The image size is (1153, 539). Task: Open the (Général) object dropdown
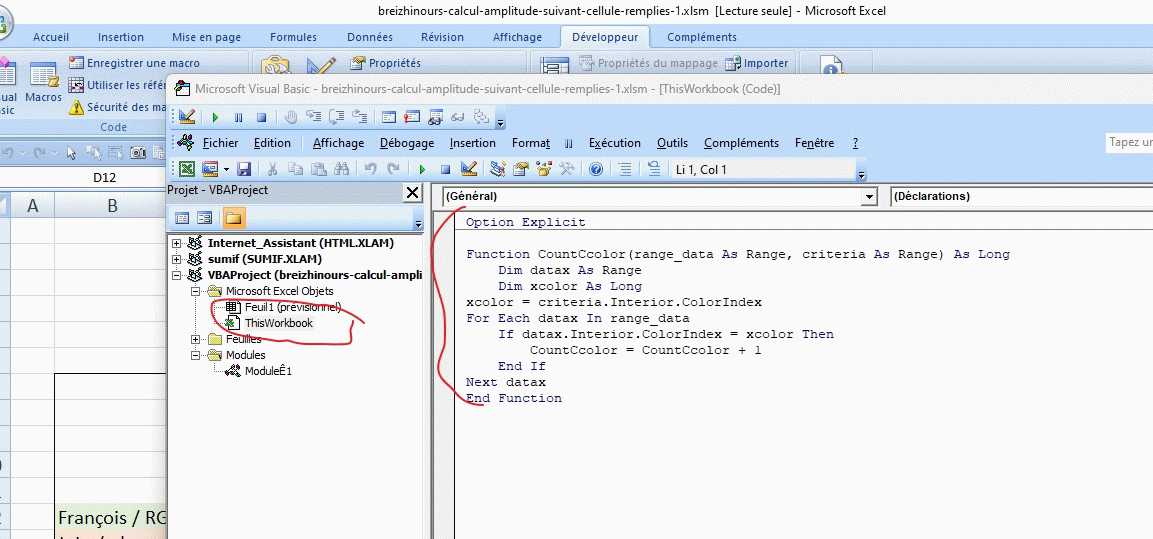871,196
